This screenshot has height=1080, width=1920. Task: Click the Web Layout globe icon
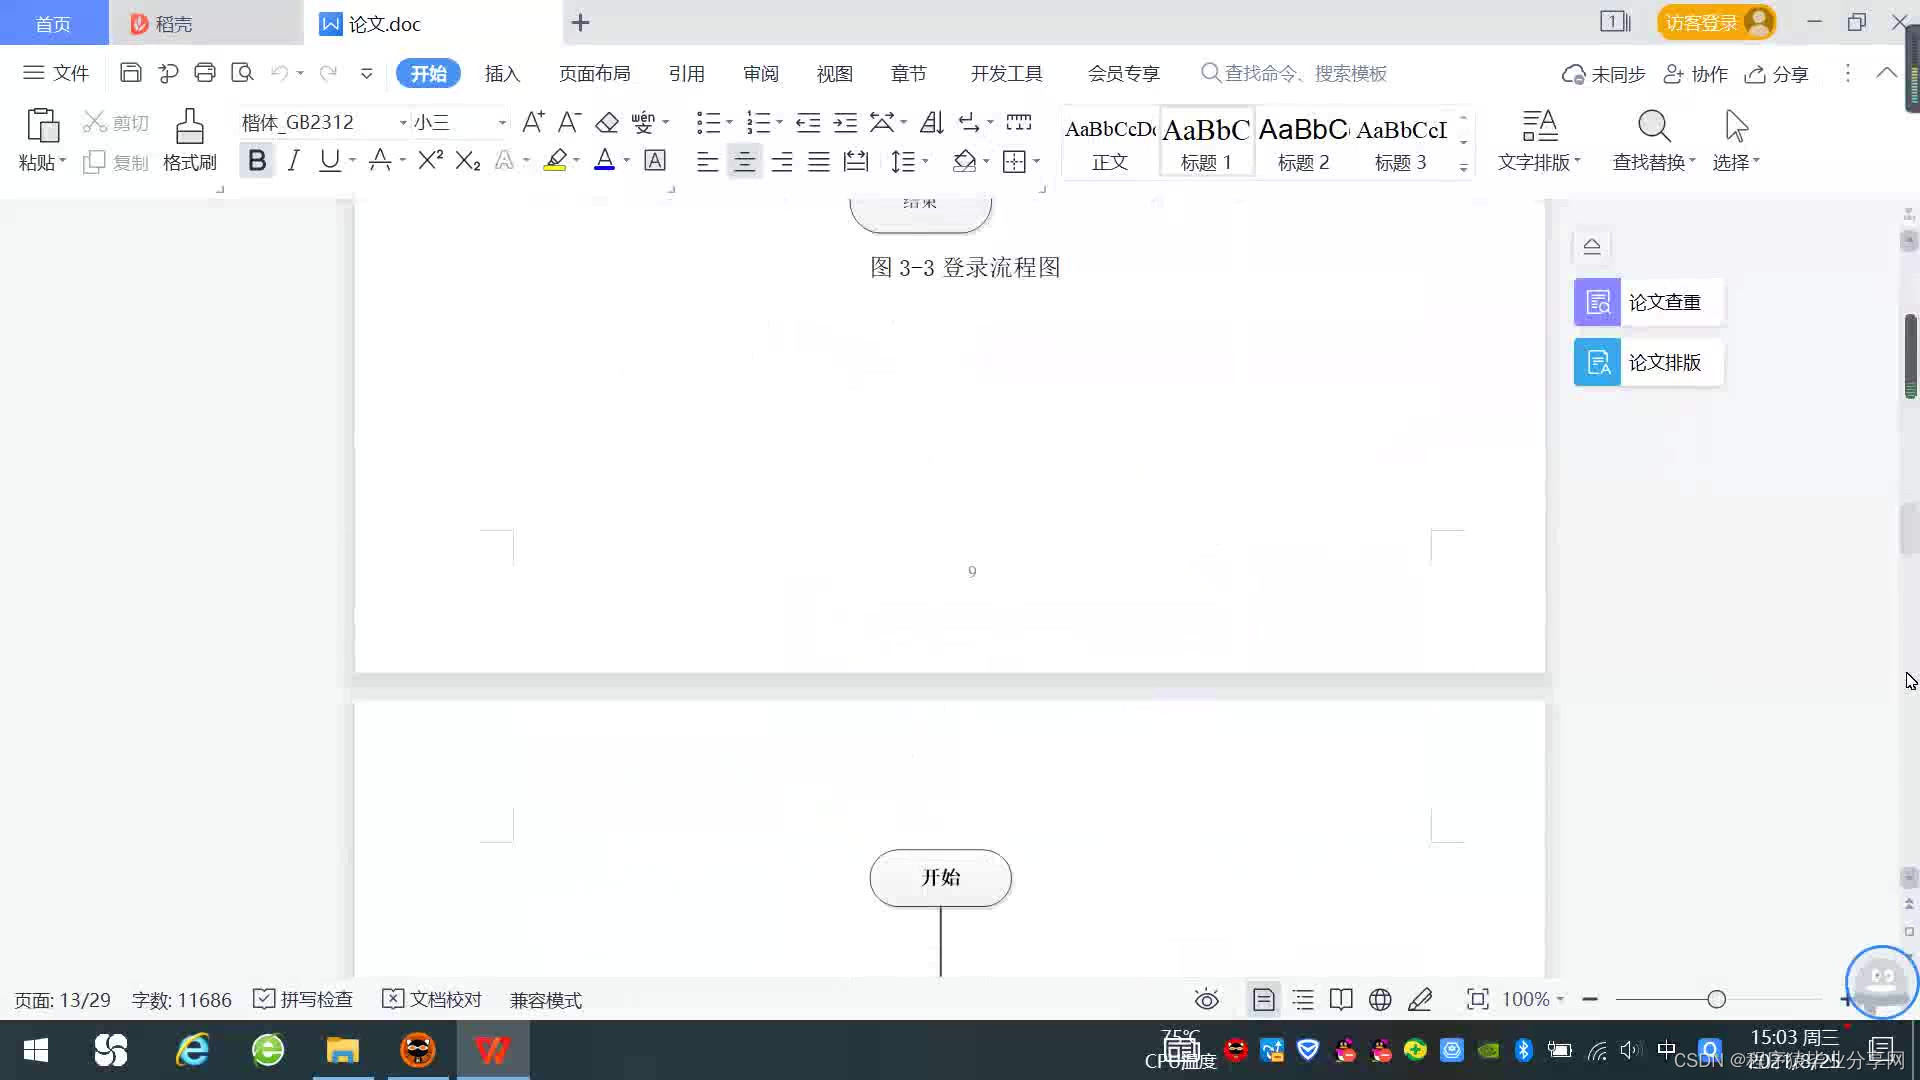(1380, 999)
